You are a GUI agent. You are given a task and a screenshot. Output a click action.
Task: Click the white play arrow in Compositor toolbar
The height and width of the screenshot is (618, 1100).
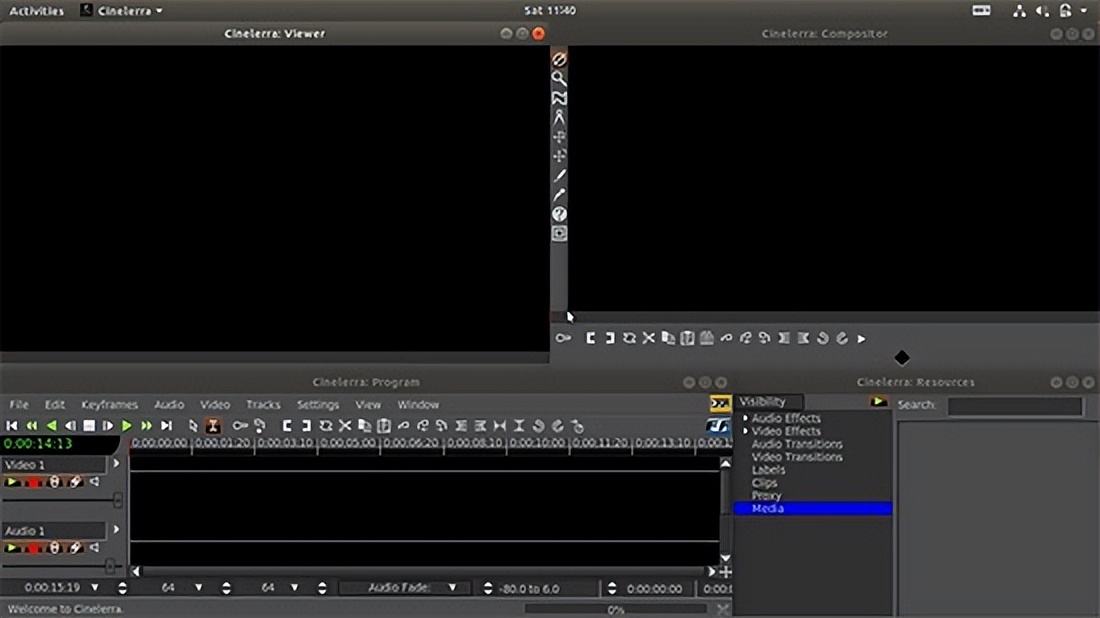[x=861, y=339]
